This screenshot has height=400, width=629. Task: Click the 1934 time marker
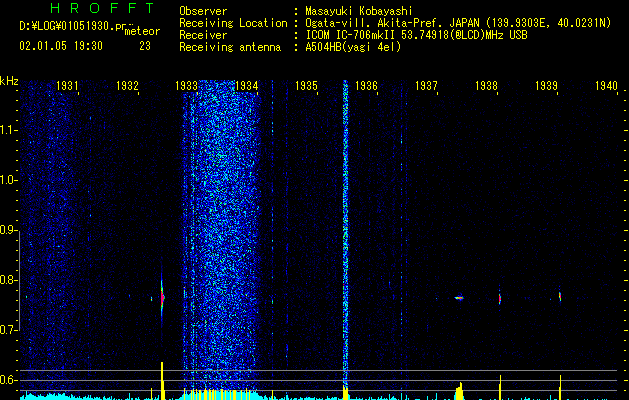[x=246, y=85]
